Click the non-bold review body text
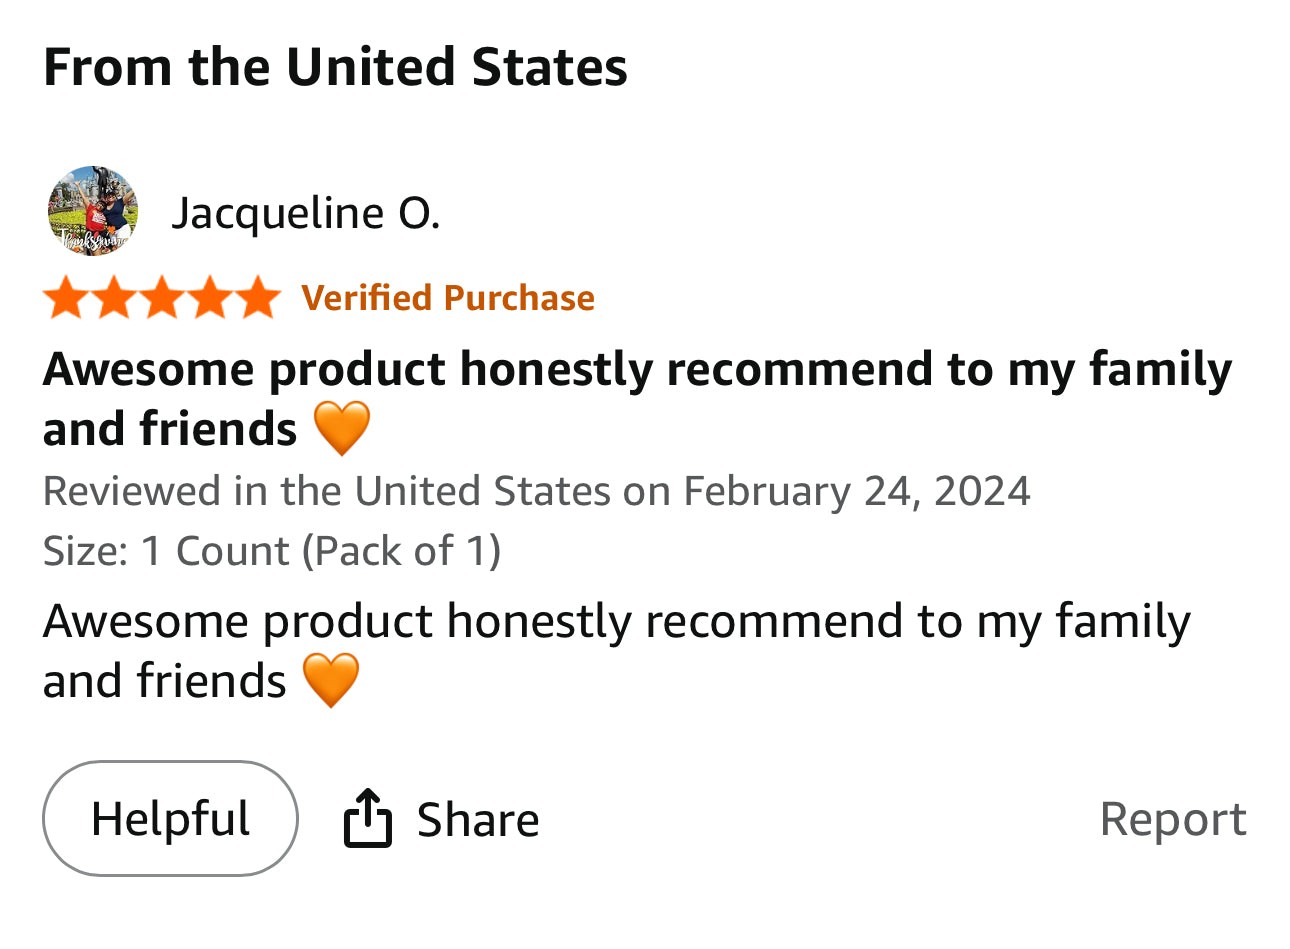Screen dimensions: 1290x949 616,621
